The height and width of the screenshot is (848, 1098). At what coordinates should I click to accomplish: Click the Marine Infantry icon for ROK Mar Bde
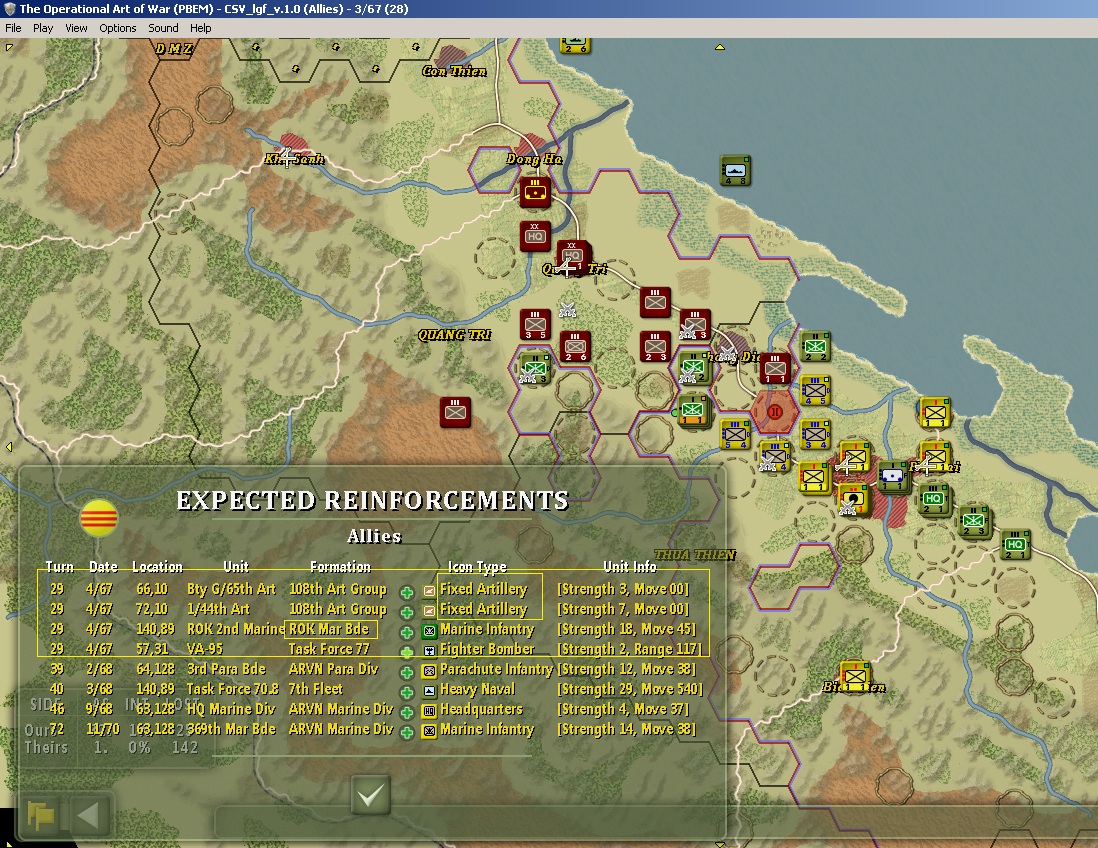pyautogui.click(x=429, y=631)
